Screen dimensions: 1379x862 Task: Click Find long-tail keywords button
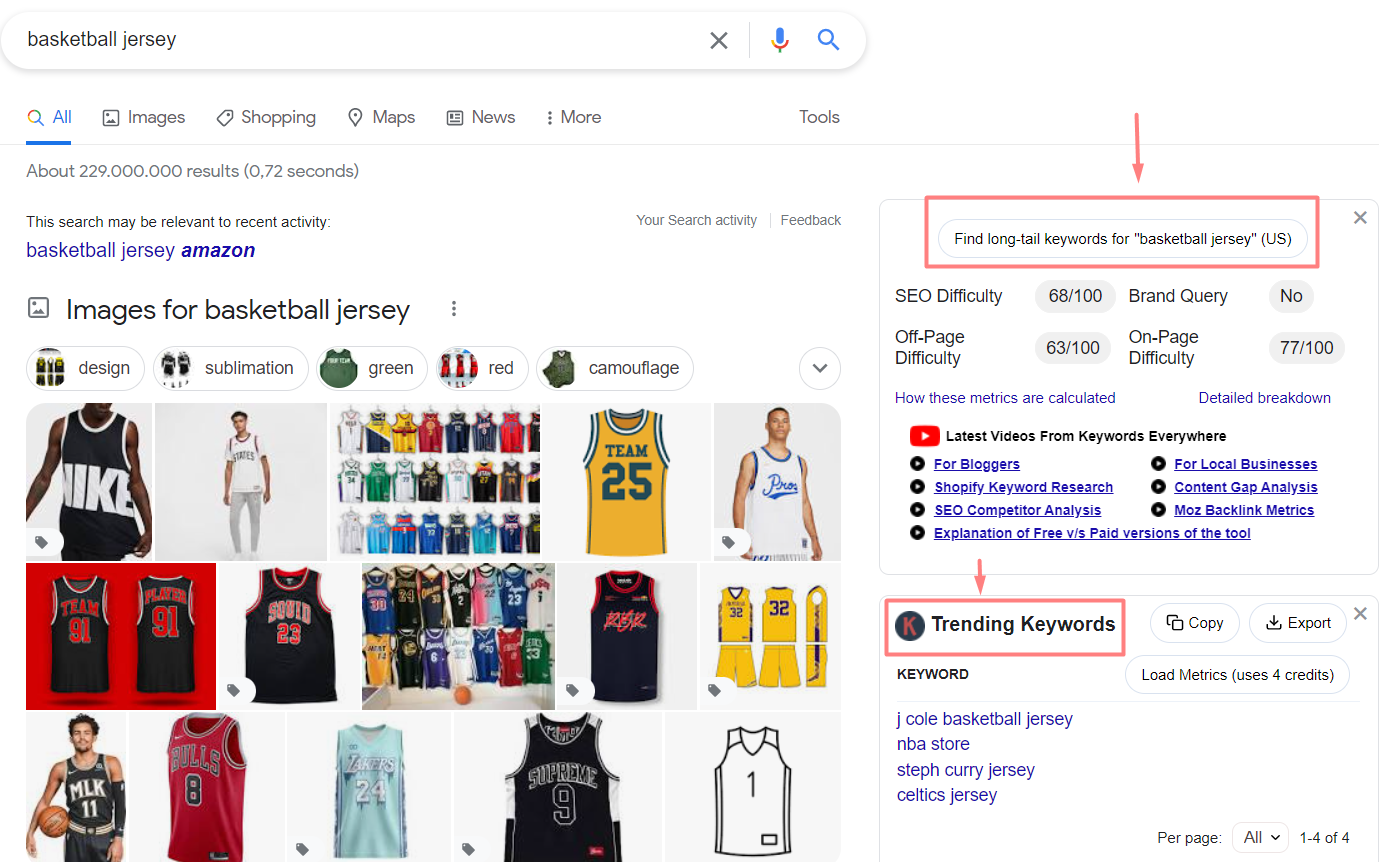[1122, 239]
